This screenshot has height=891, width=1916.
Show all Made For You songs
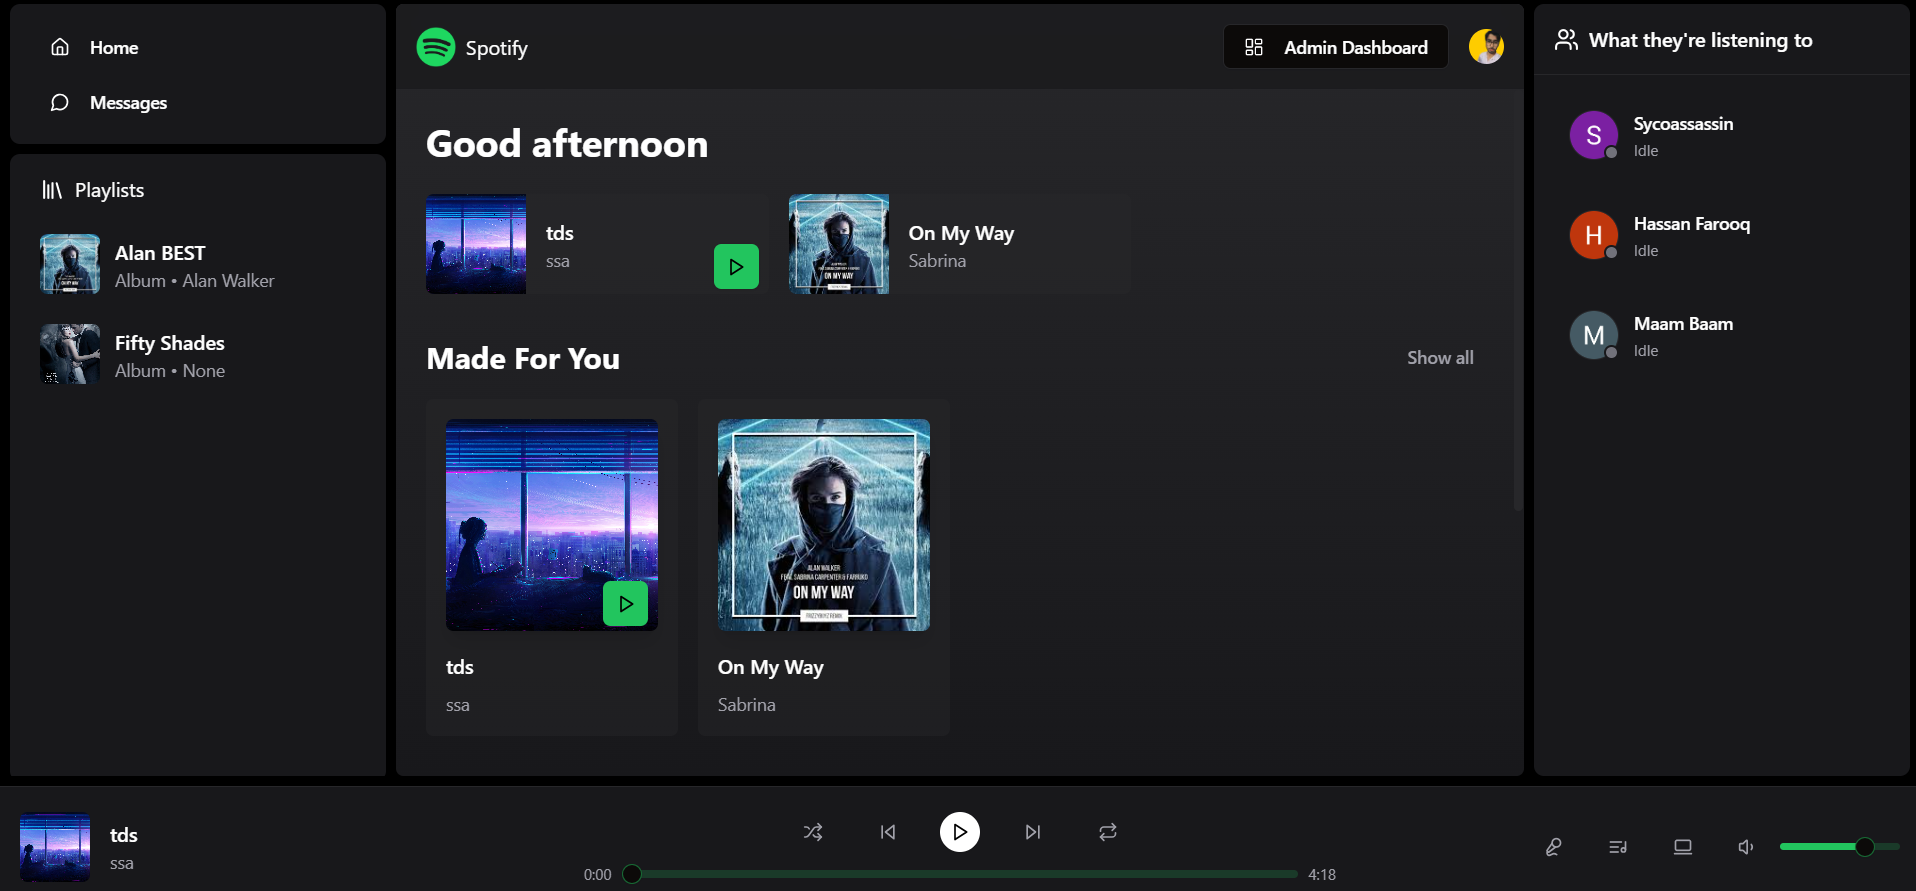click(1440, 358)
